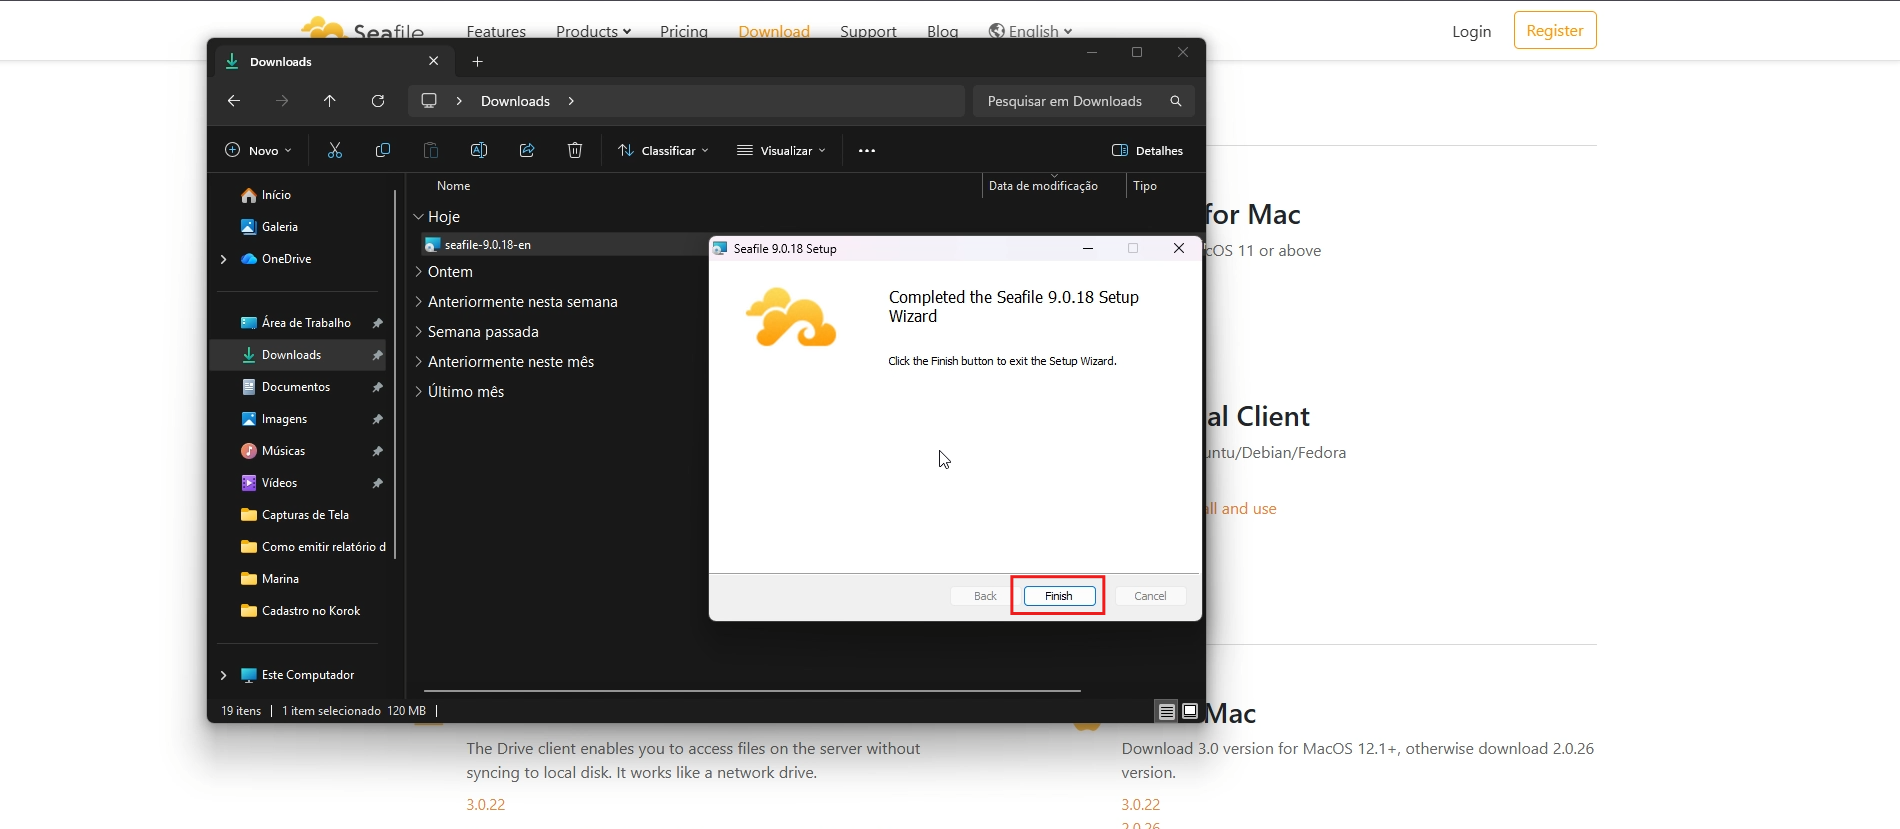Expand the Último mês group
Viewport: 1900px width, 829px height.
(419, 392)
